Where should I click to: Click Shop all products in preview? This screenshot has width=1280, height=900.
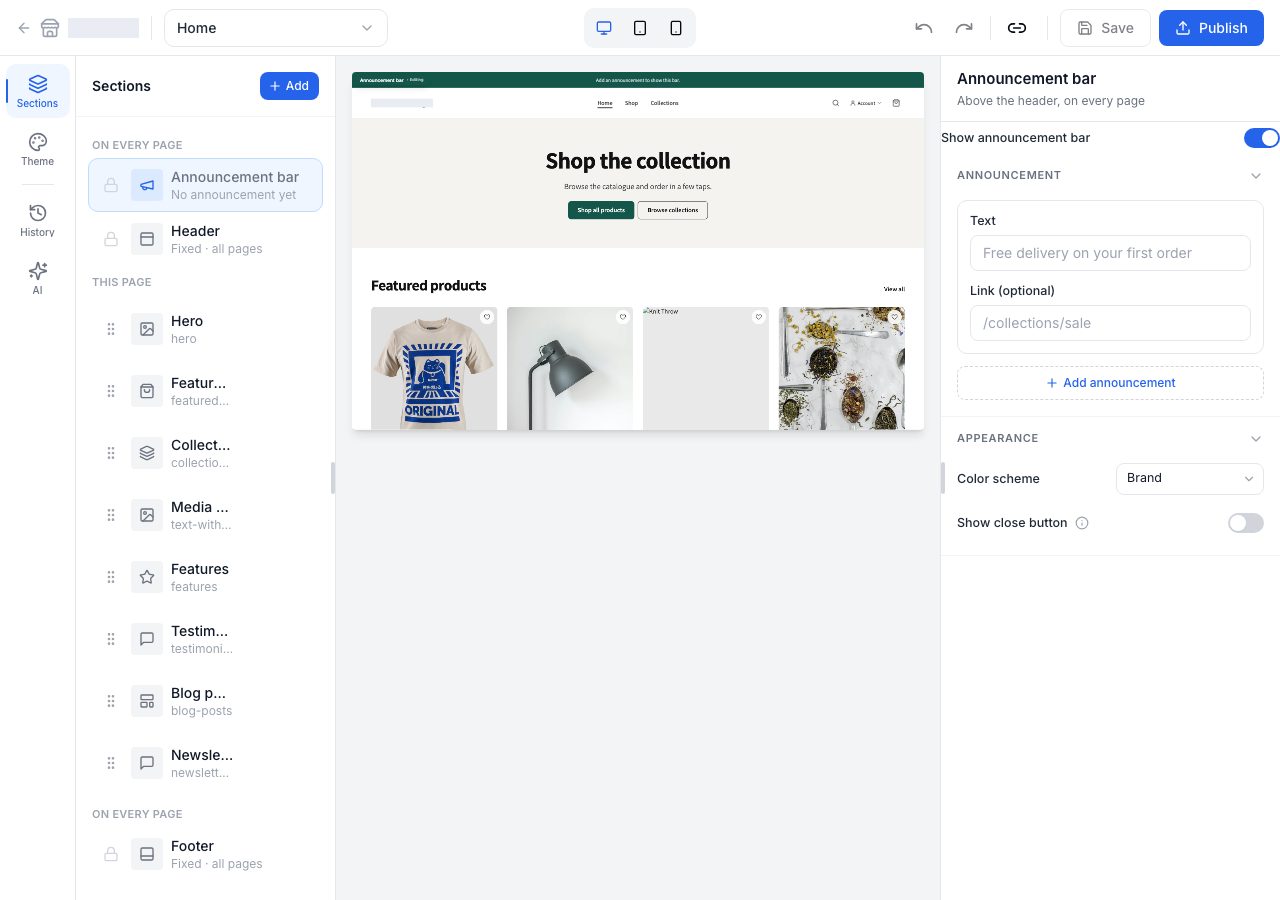pyautogui.click(x=601, y=210)
